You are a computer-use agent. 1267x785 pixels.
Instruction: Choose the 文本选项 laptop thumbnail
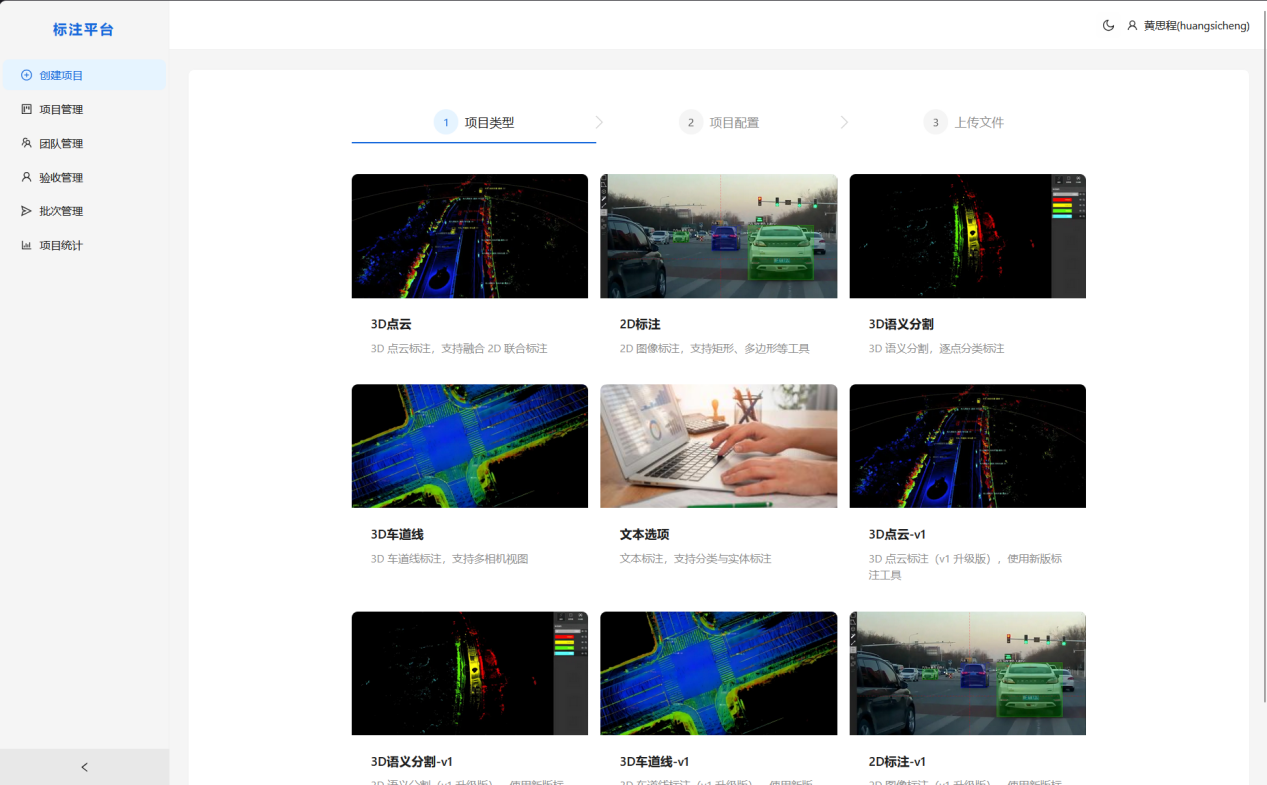pos(719,446)
